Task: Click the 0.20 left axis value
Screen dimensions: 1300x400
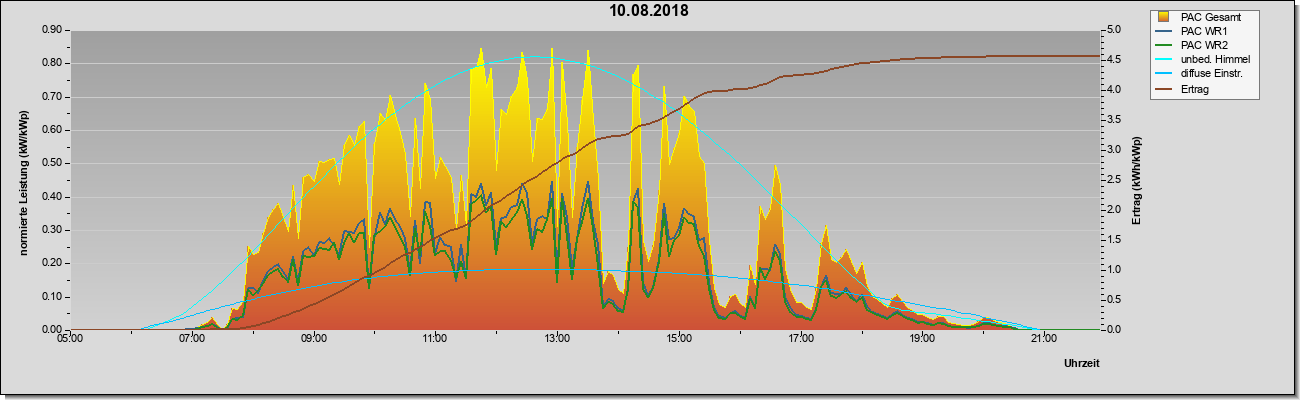Action: [52, 263]
